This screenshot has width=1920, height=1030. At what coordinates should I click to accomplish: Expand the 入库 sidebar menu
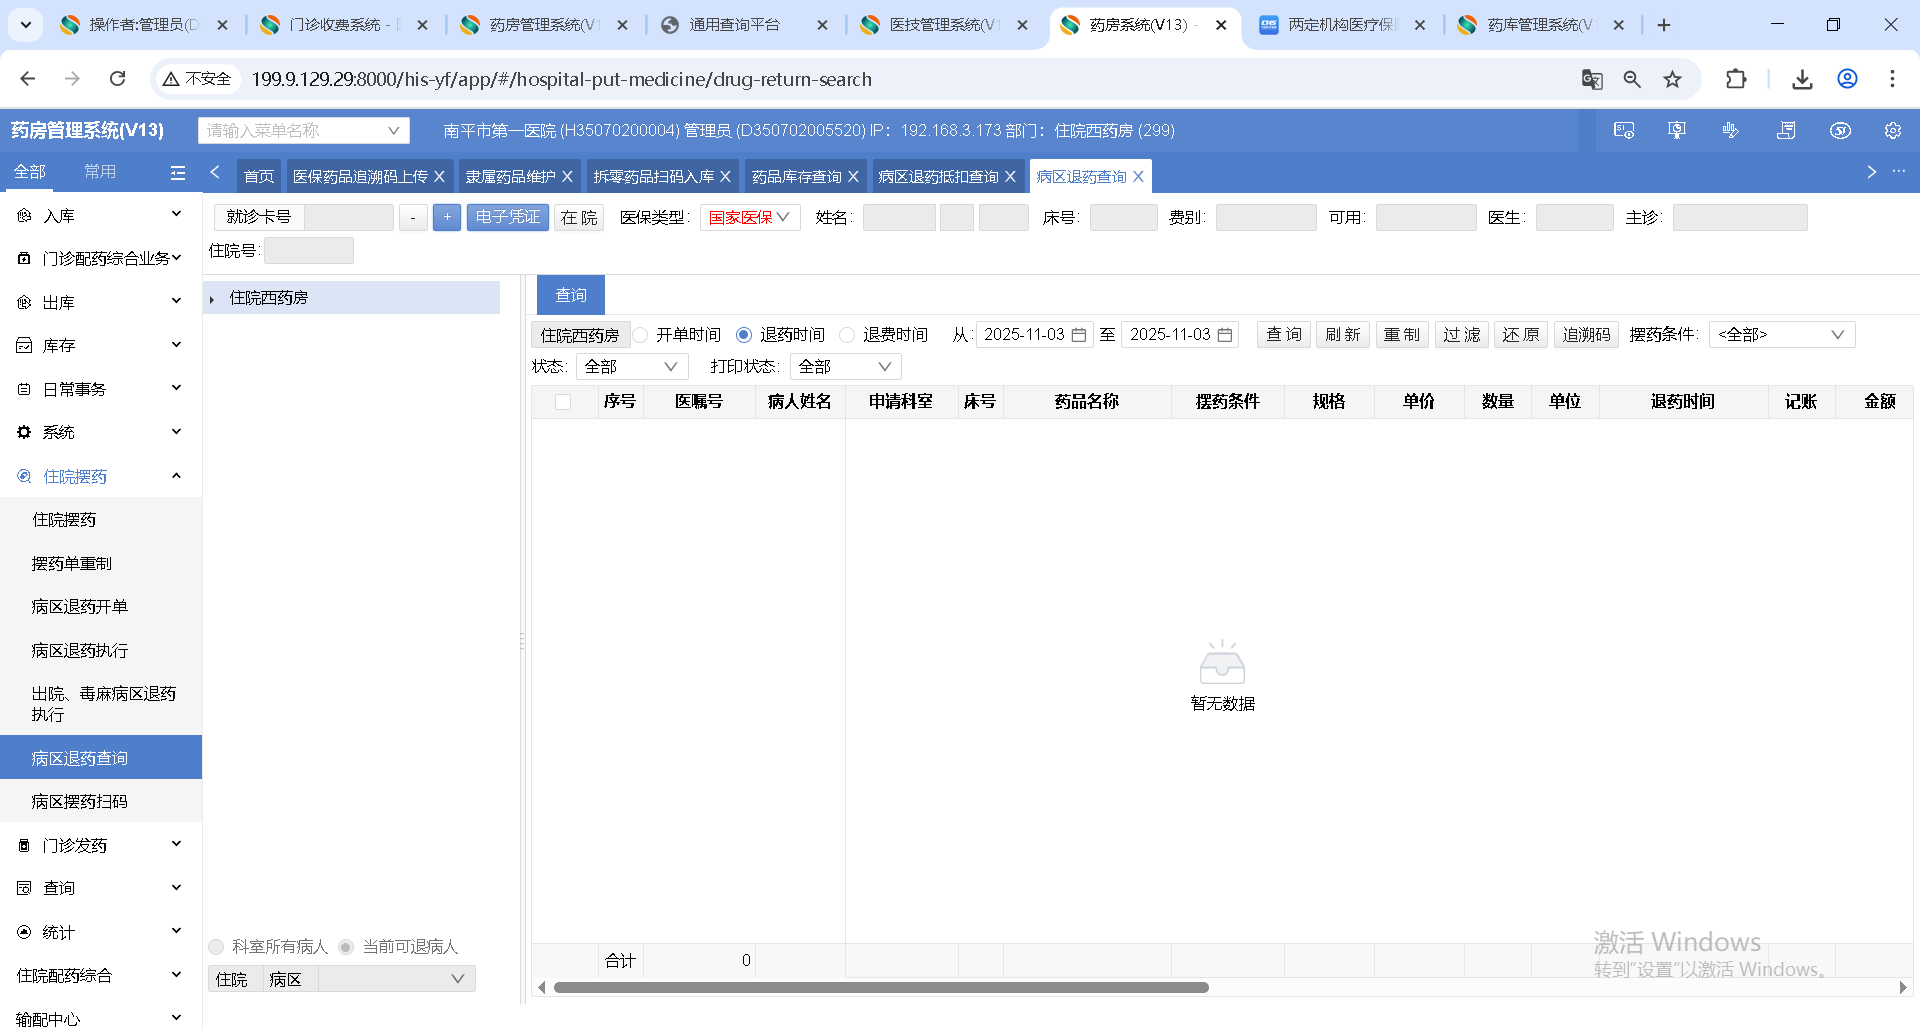pyautogui.click(x=100, y=215)
